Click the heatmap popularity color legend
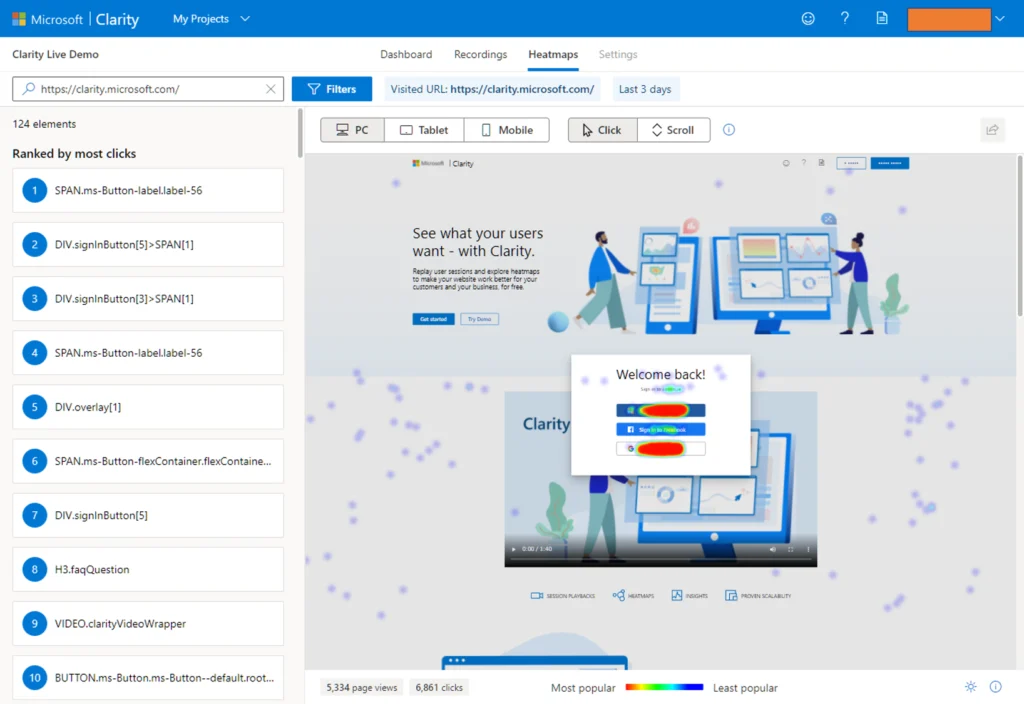Image resolution: width=1024 pixels, height=704 pixels. (664, 687)
